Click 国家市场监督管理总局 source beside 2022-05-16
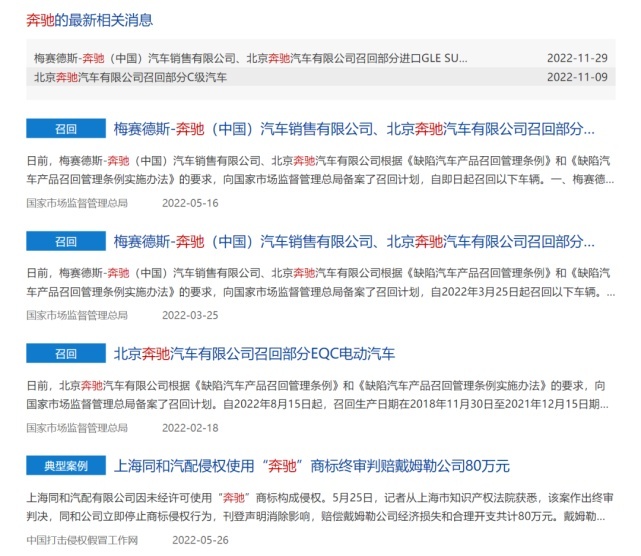This screenshot has width=641, height=556. 77,203
